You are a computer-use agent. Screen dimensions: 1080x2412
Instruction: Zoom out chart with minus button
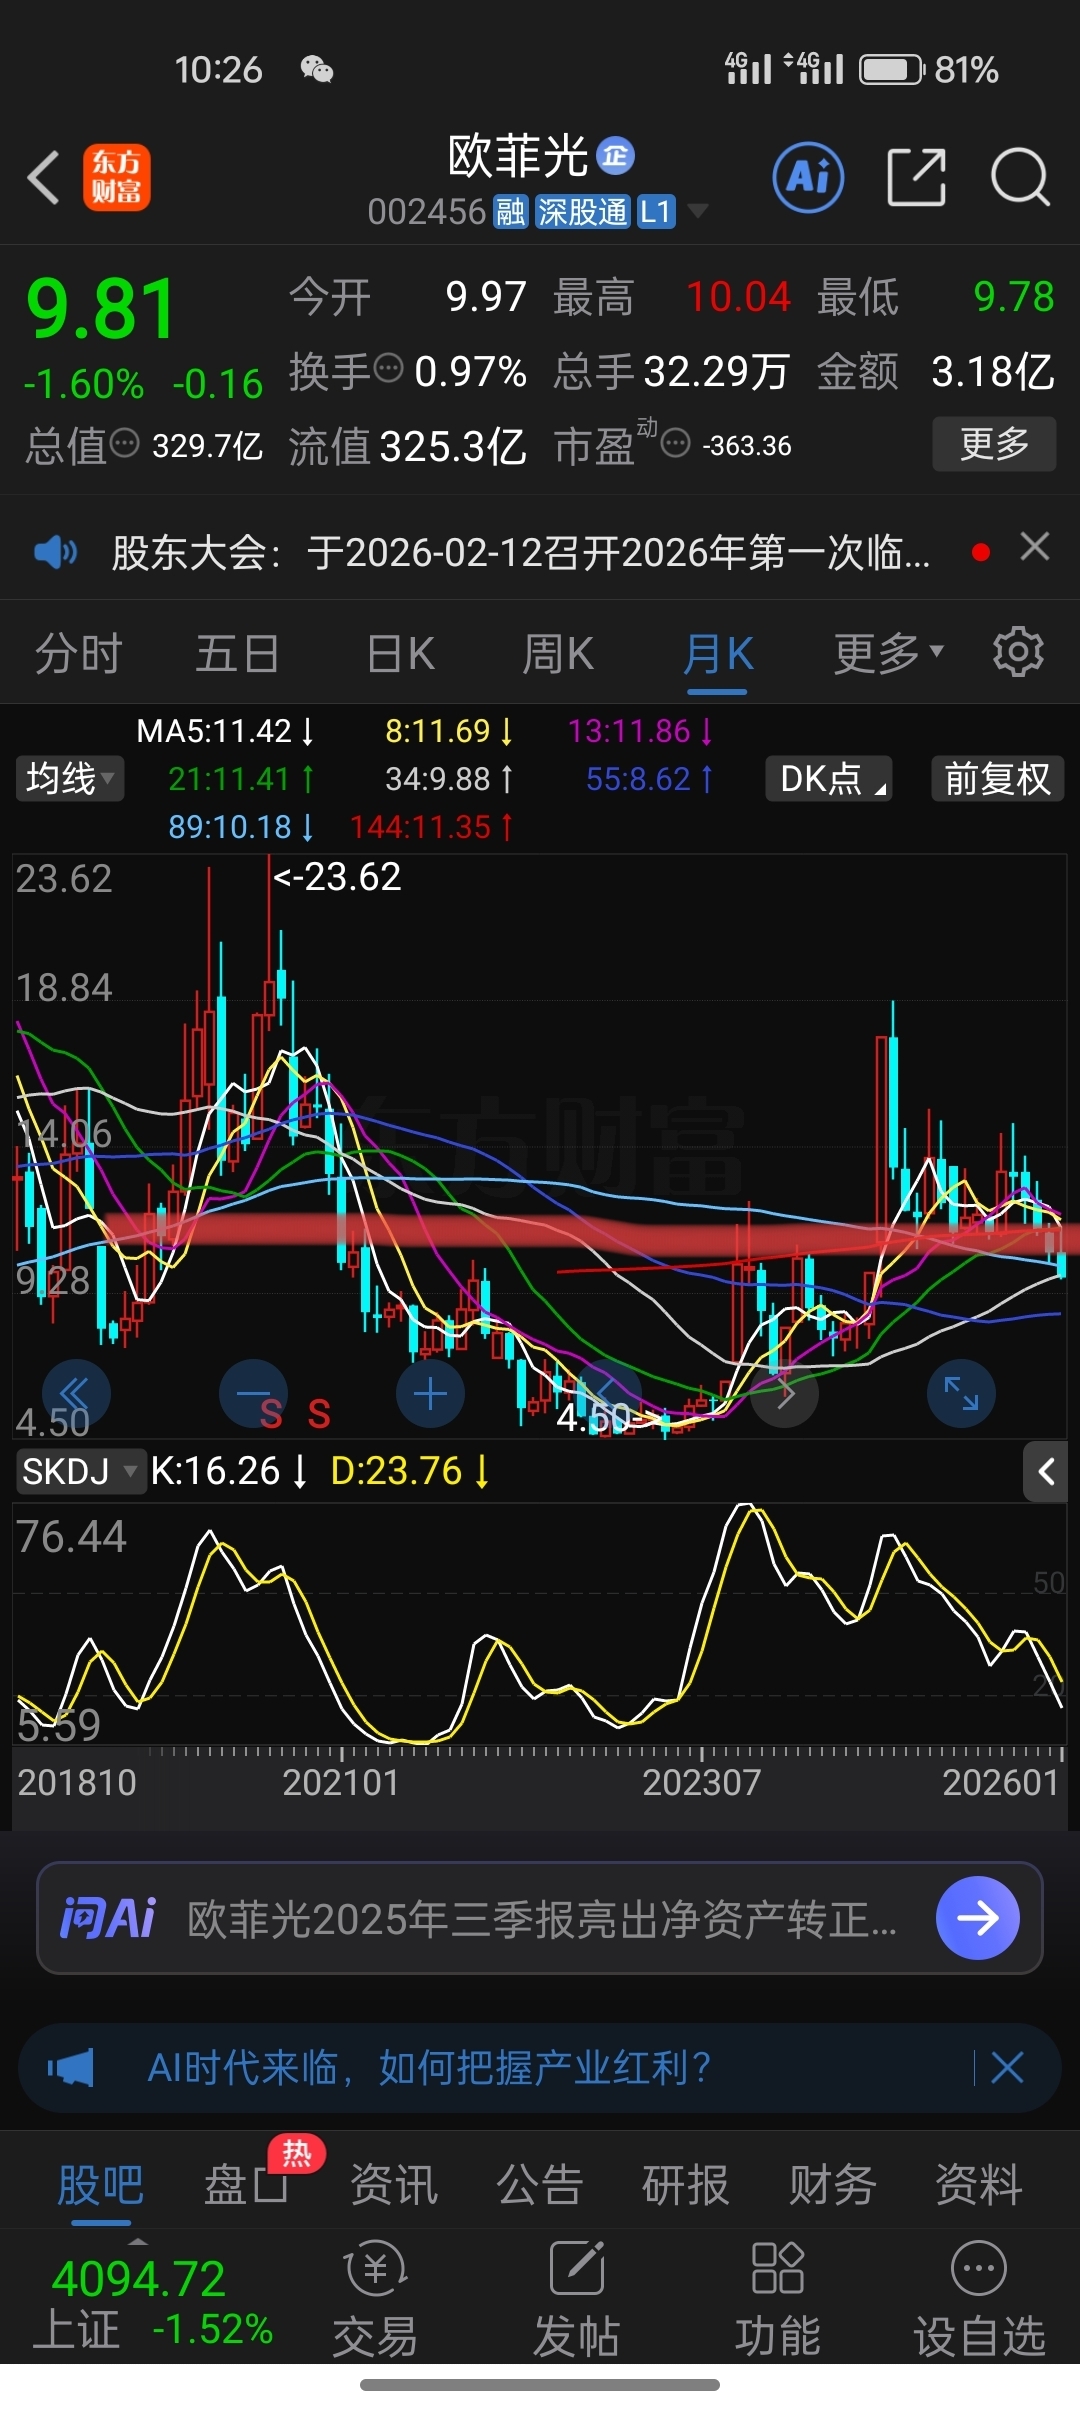pos(253,1393)
